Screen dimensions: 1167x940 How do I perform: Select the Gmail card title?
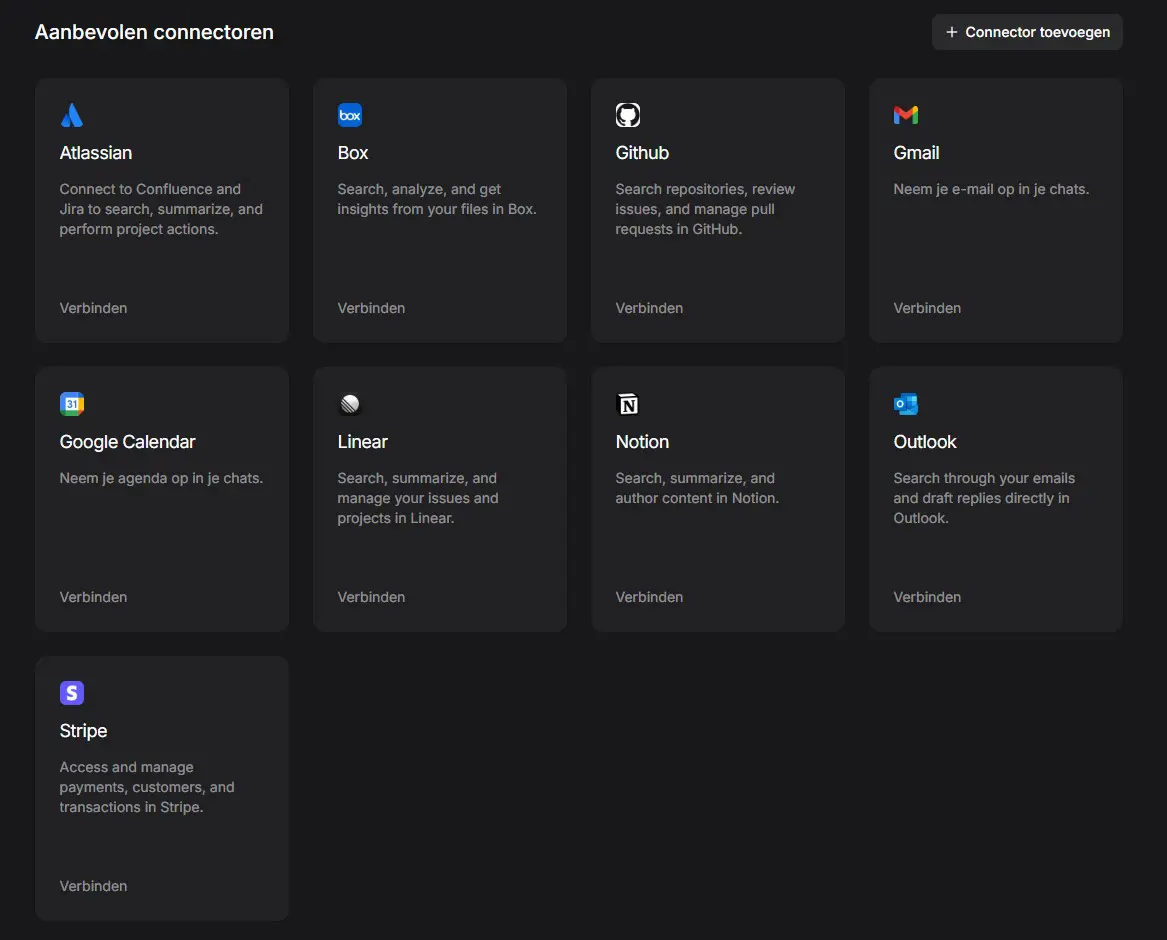click(916, 153)
